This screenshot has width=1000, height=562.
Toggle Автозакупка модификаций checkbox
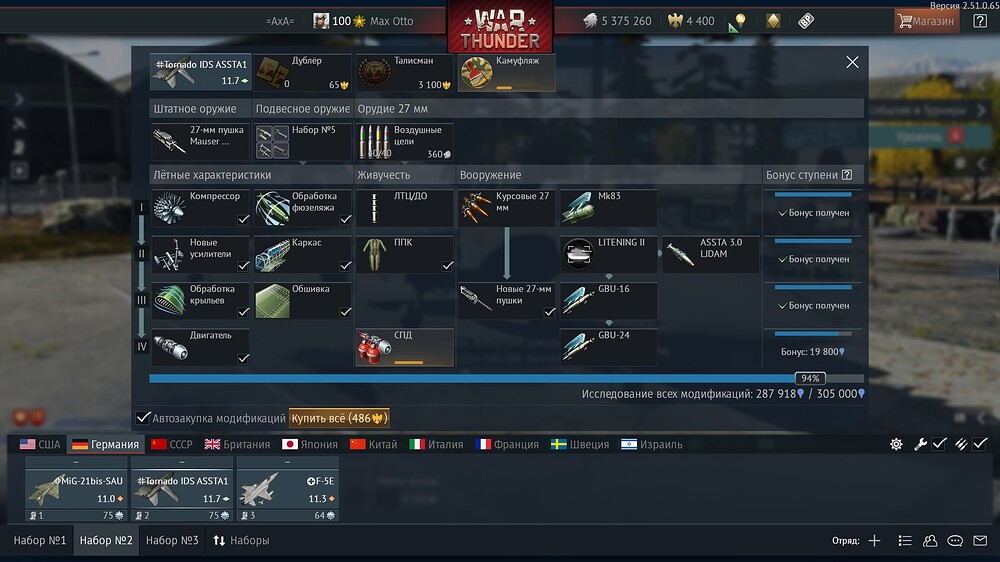143,418
